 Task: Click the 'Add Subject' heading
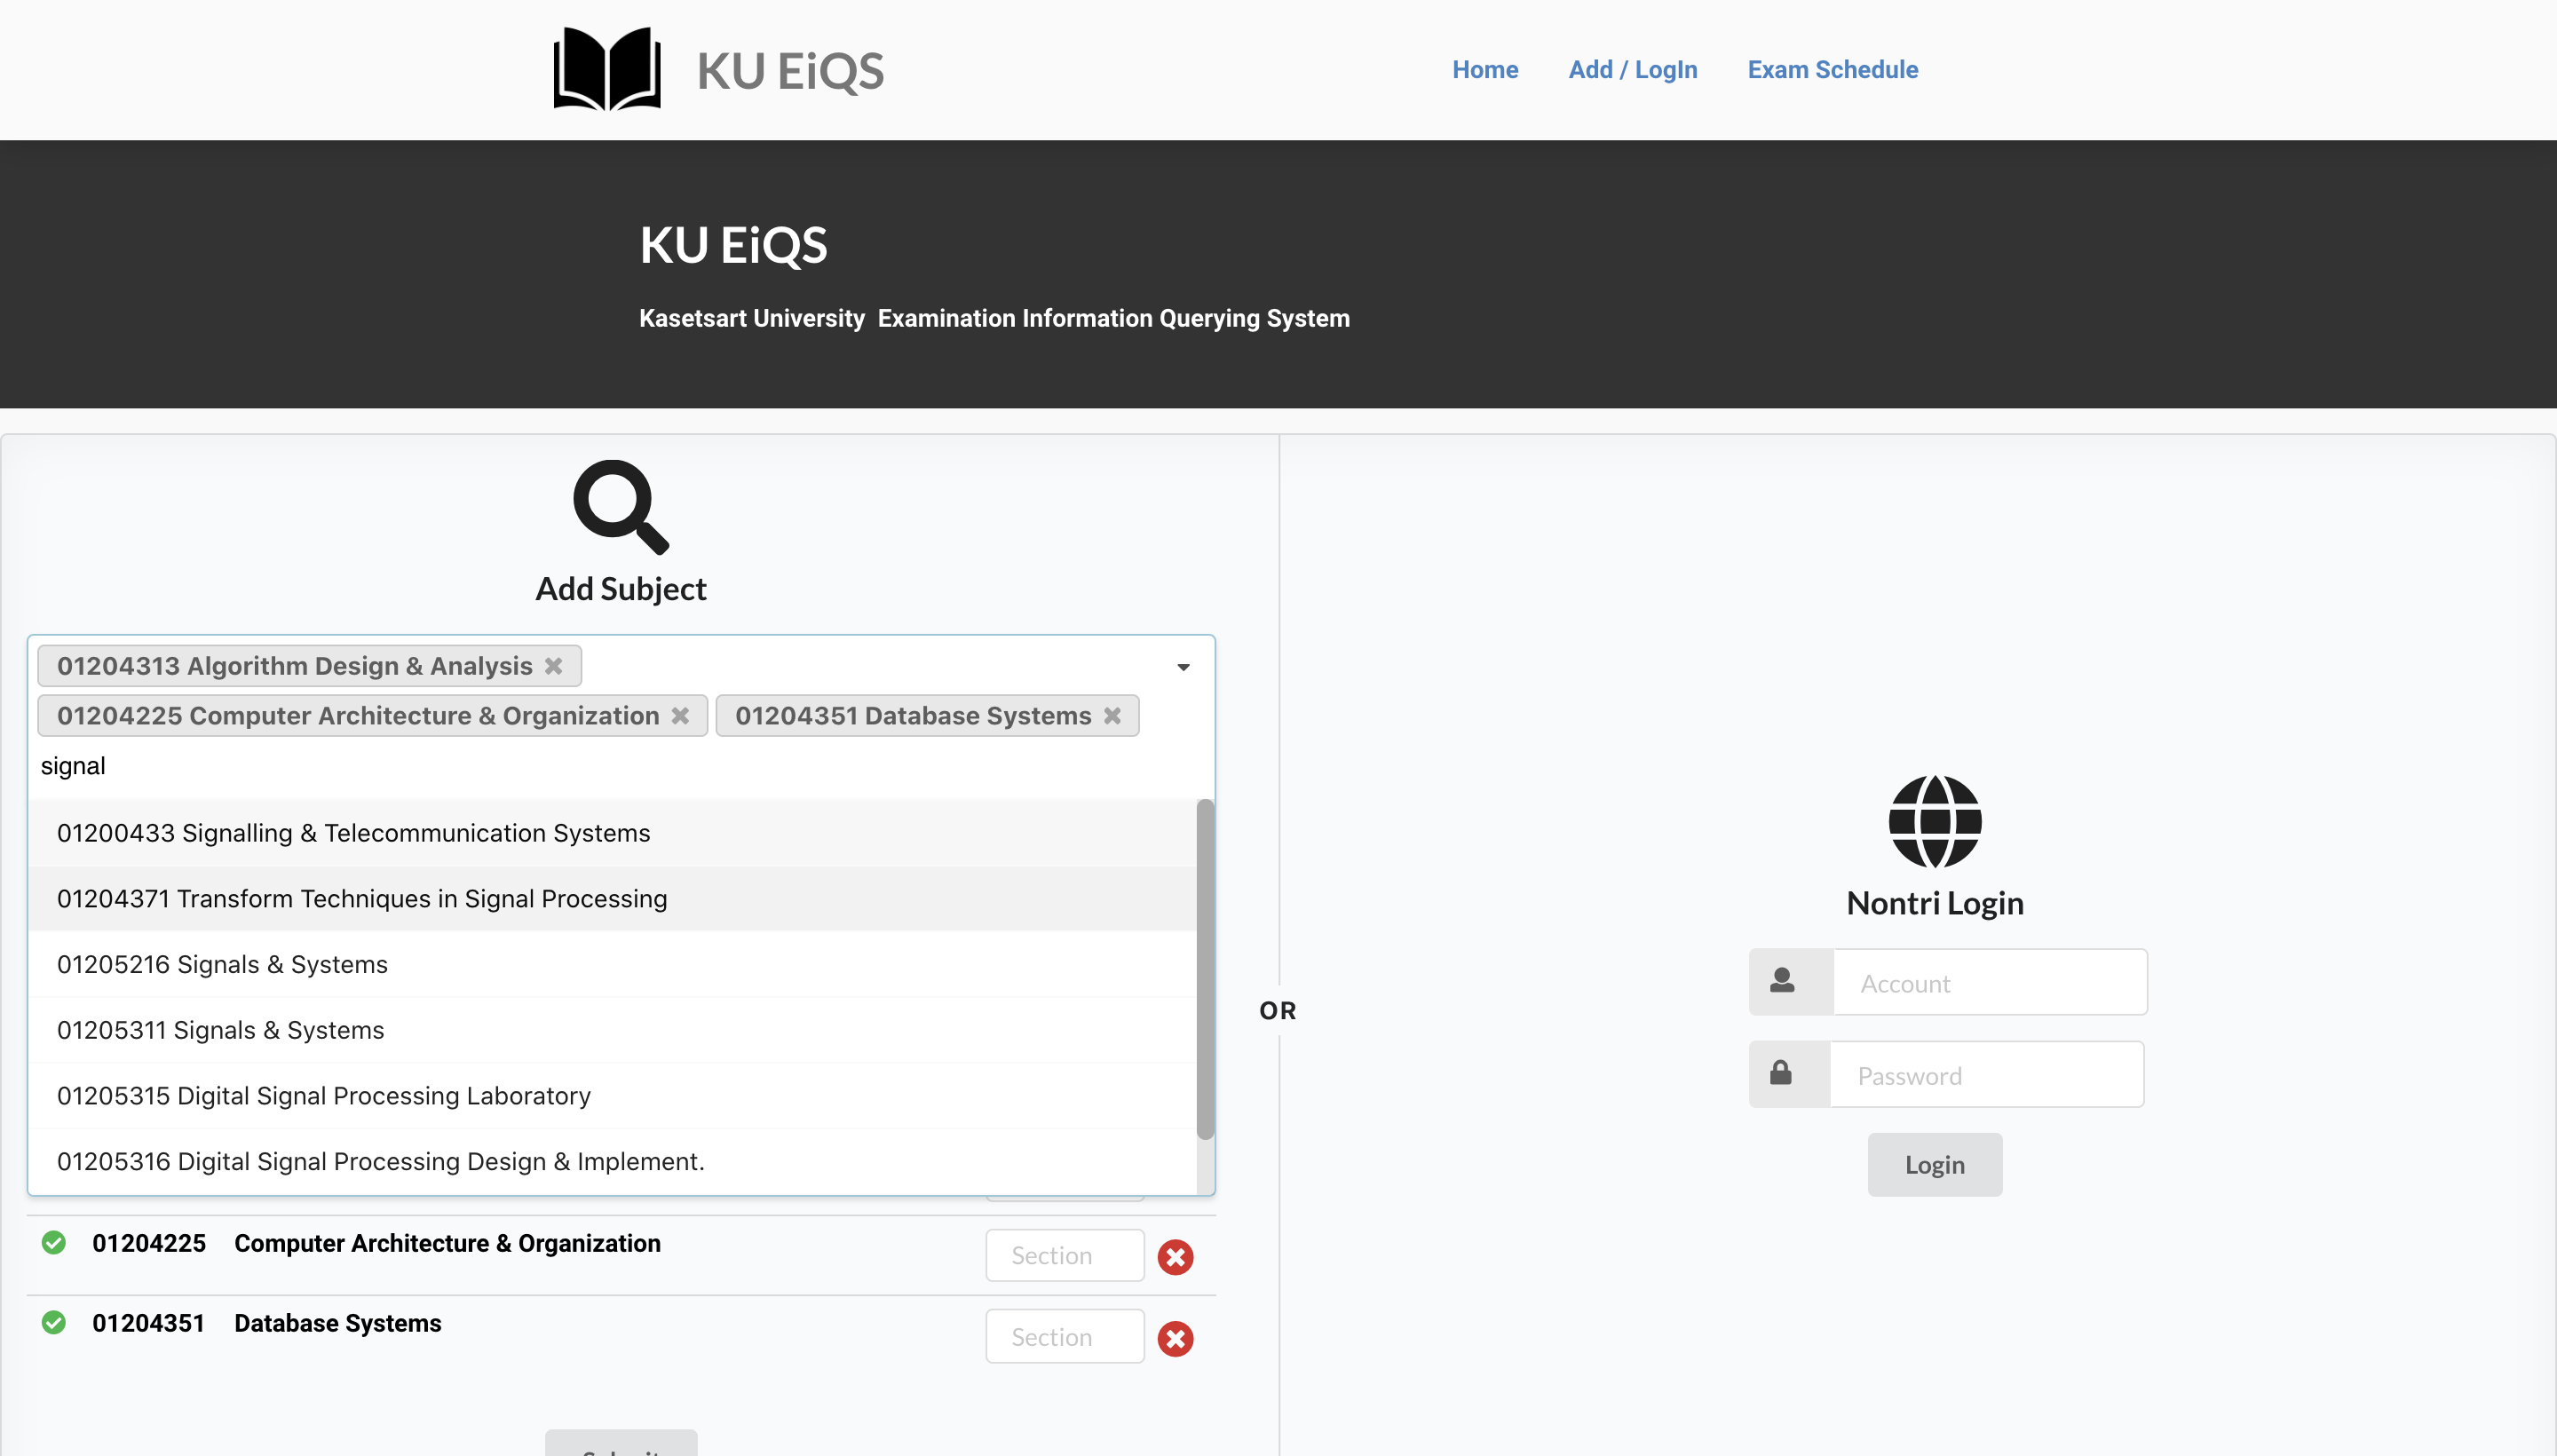[x=620, y=589]
